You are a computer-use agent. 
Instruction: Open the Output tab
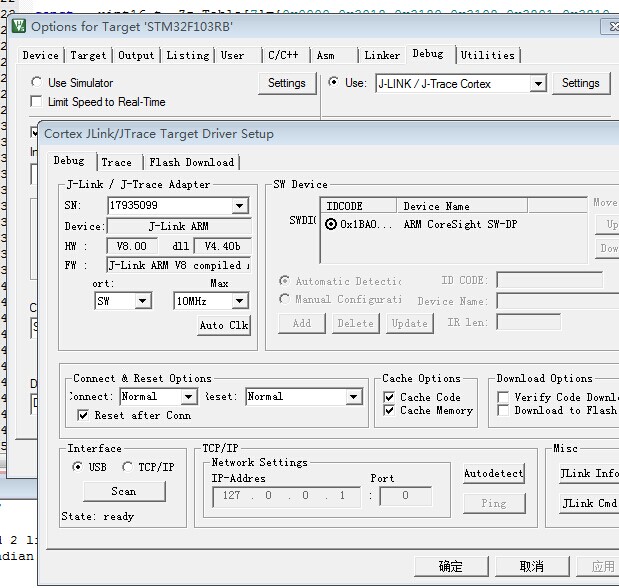coord(136,55)
